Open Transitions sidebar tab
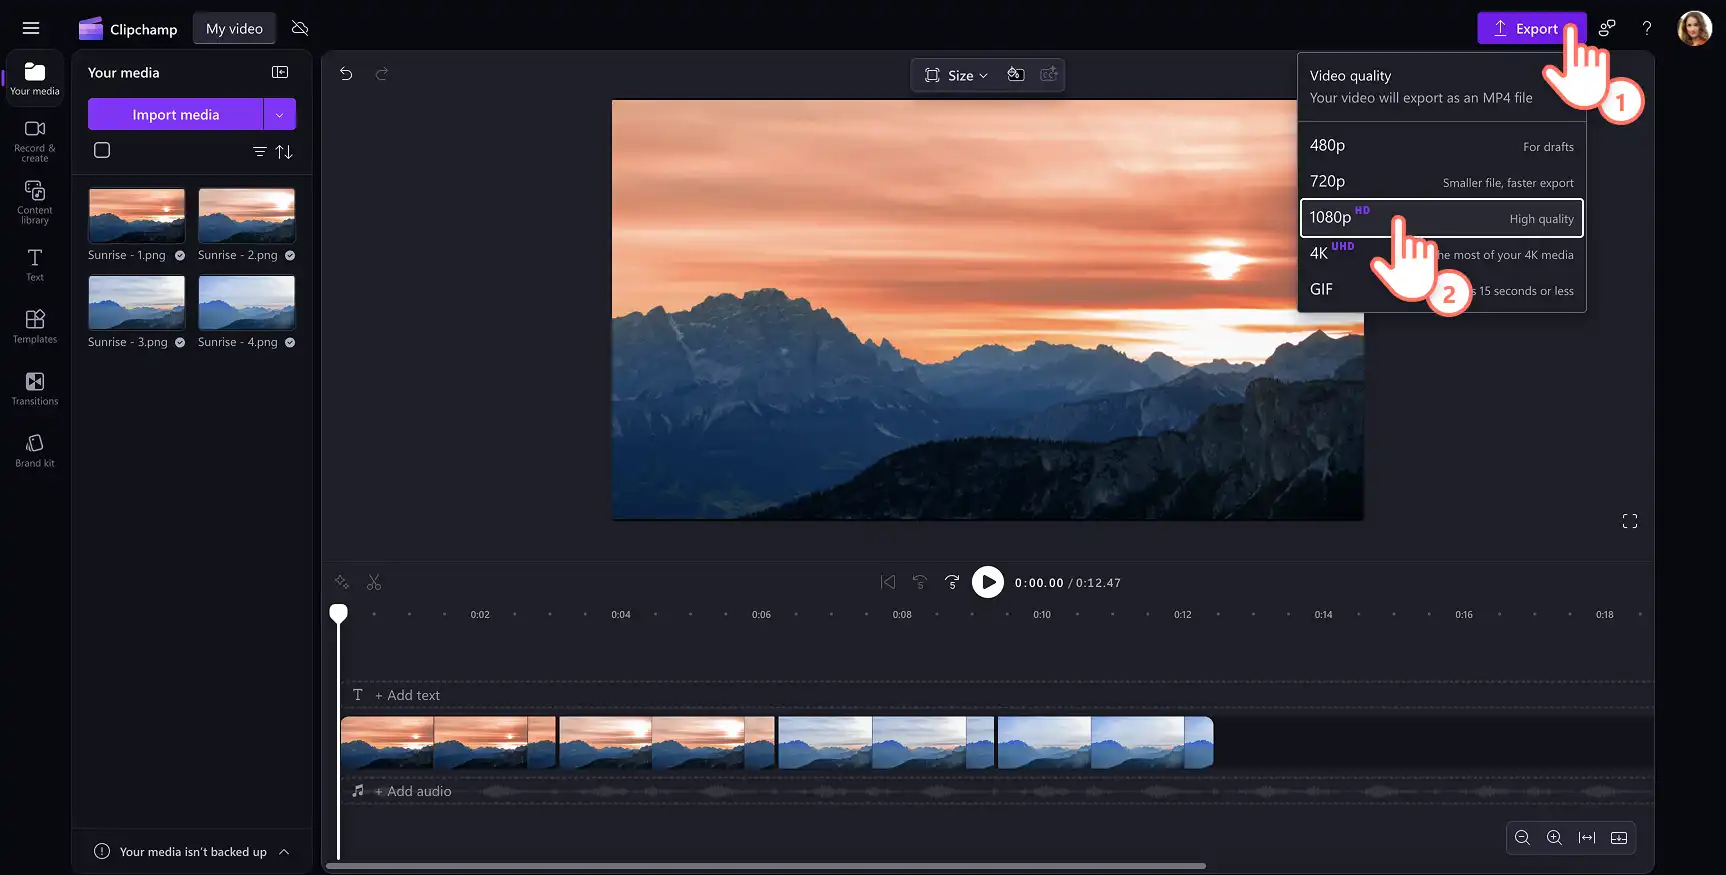 tap(35, 389)
